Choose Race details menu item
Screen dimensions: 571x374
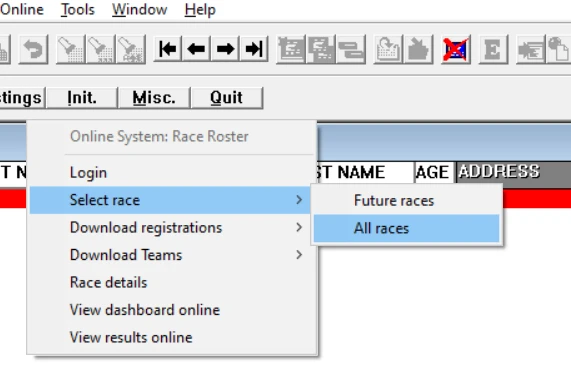(x=170, y=283)
